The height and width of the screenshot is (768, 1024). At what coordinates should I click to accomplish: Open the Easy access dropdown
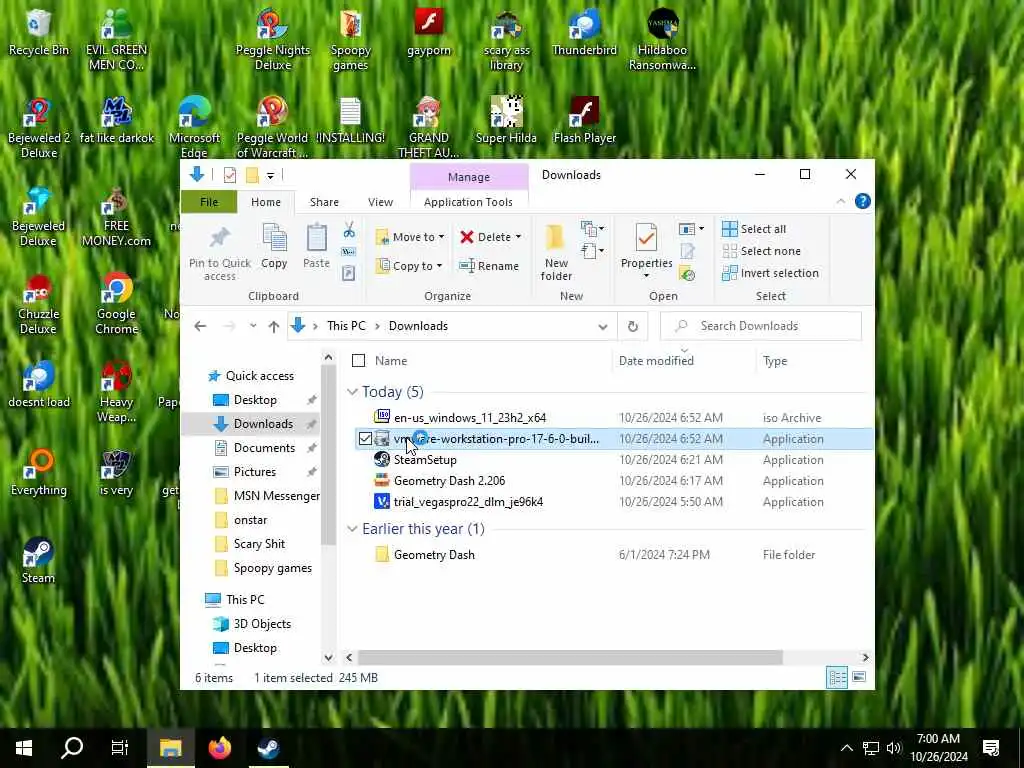point(592,251)
